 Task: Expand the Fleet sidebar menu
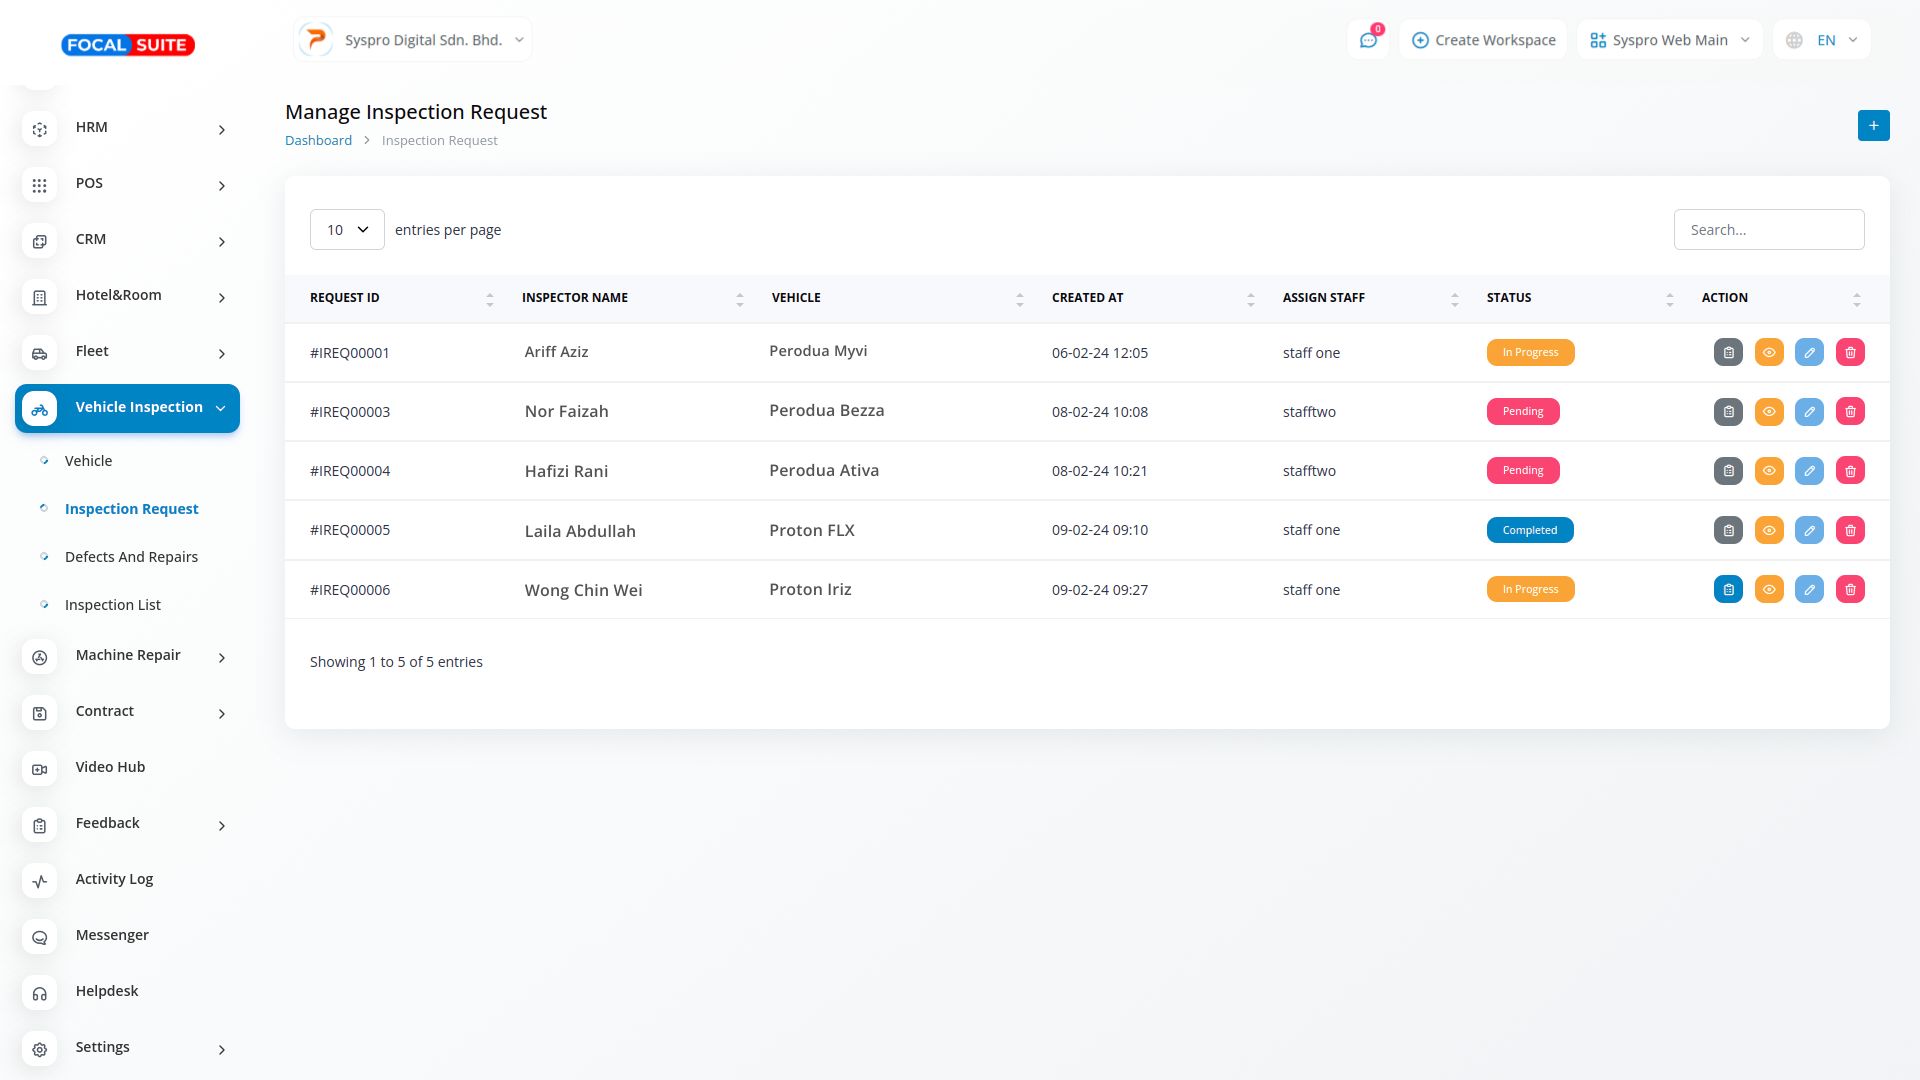coord(127,352)
